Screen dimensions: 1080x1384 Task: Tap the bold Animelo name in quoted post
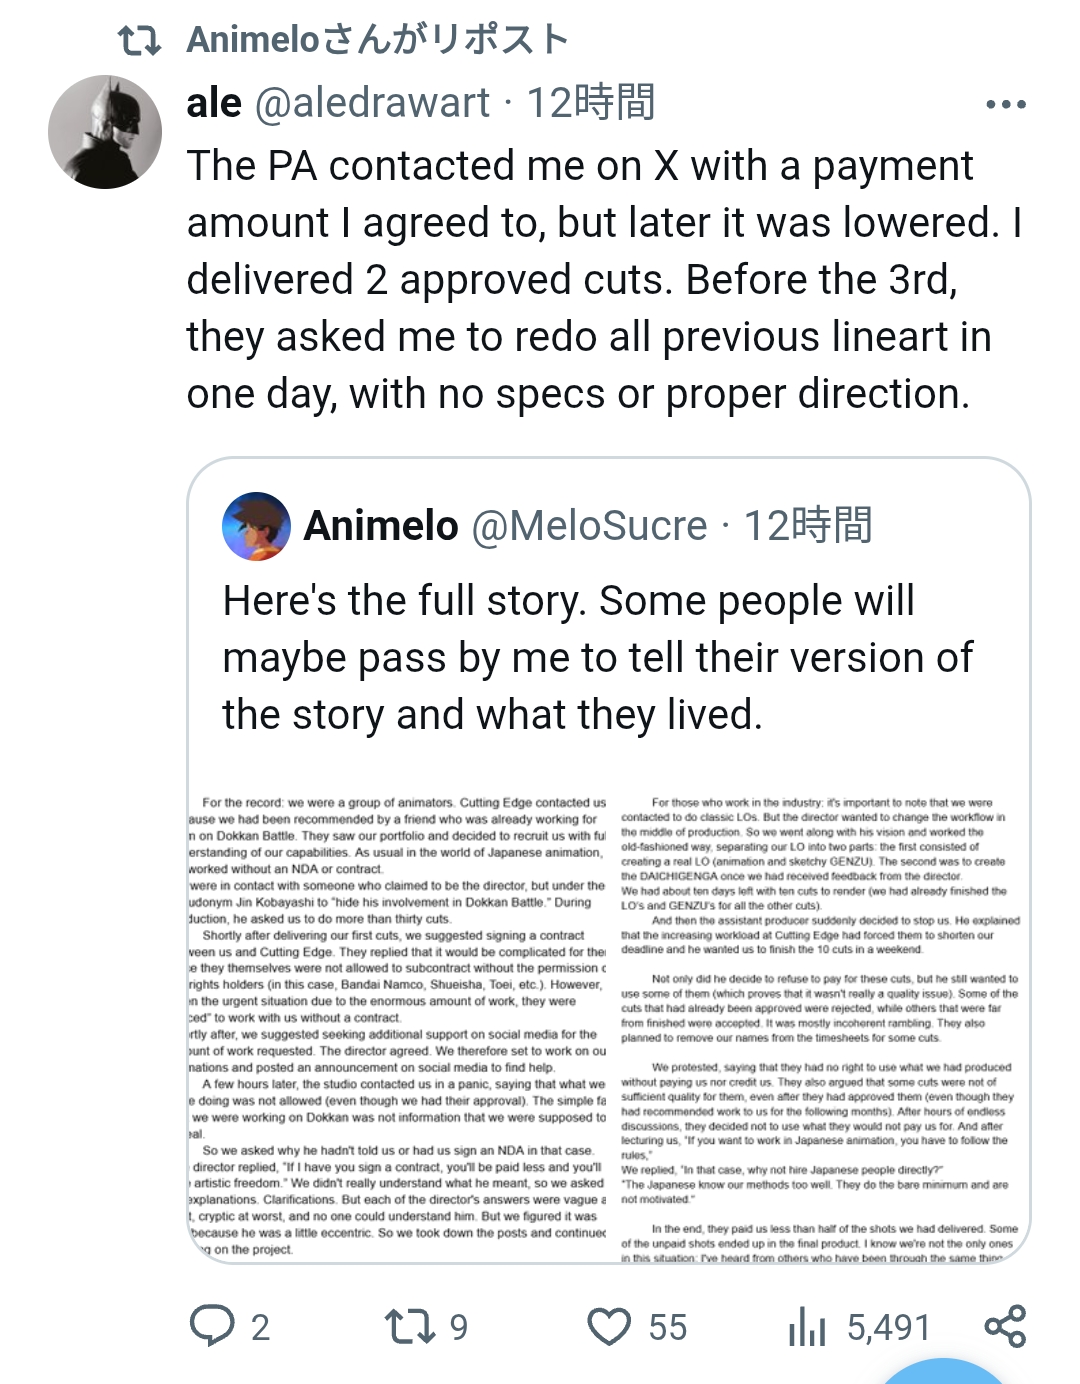pyautogui.click(x=381, y=526)
